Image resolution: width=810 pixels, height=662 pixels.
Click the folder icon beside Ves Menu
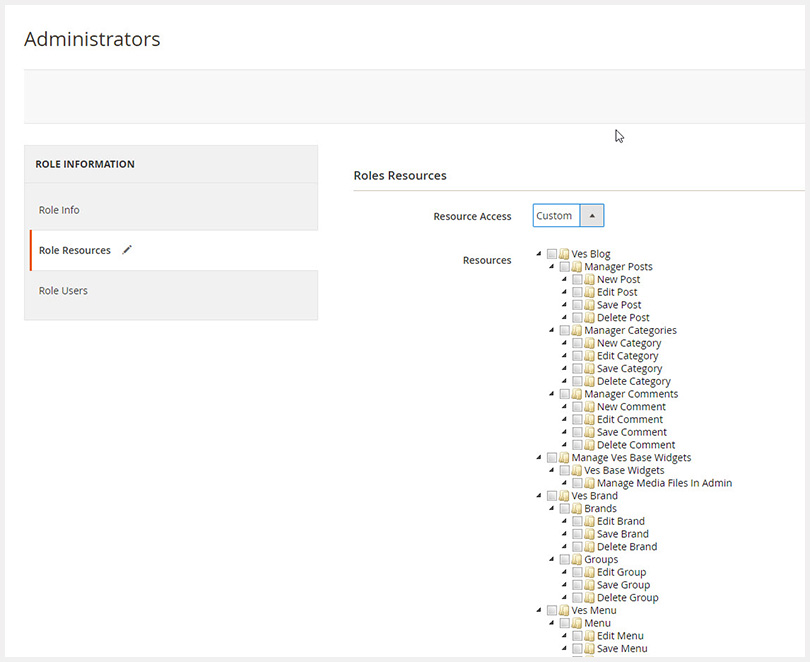coord(564,610)
